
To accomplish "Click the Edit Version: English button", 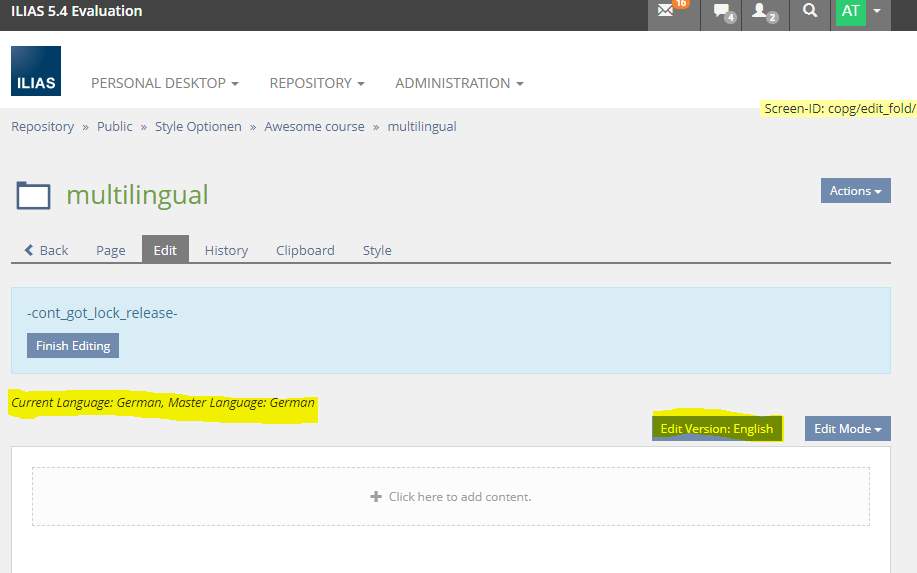I will (717, 429).
